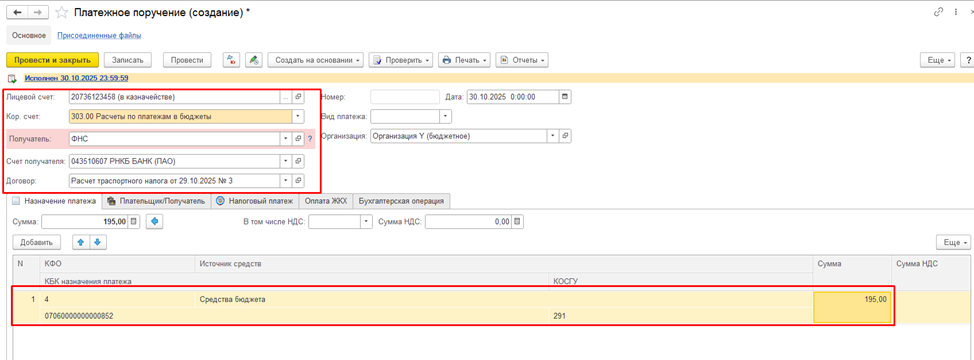
Task: Switch to the Бухгалтерская операция tab
Action: coord(402,201)
